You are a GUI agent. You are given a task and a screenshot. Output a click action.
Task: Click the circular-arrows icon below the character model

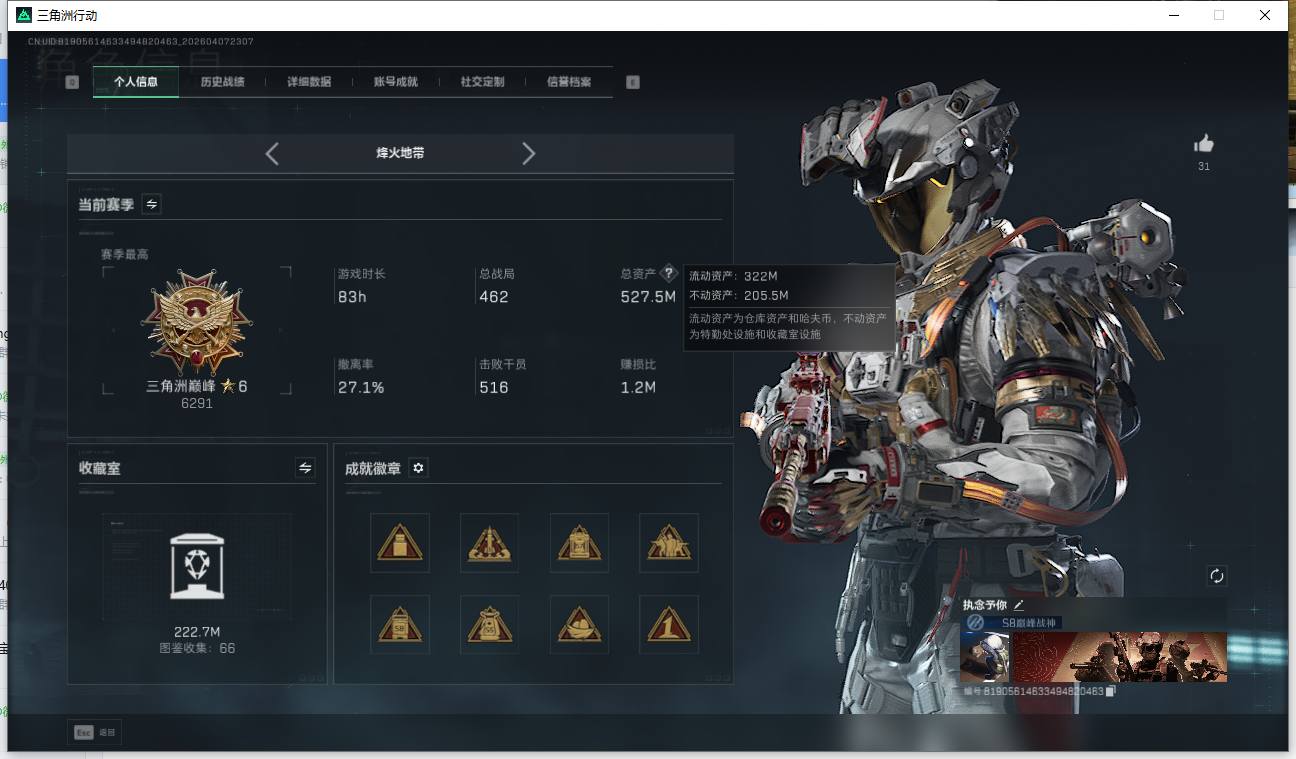pyautogui.click(x=1216, y=576)
